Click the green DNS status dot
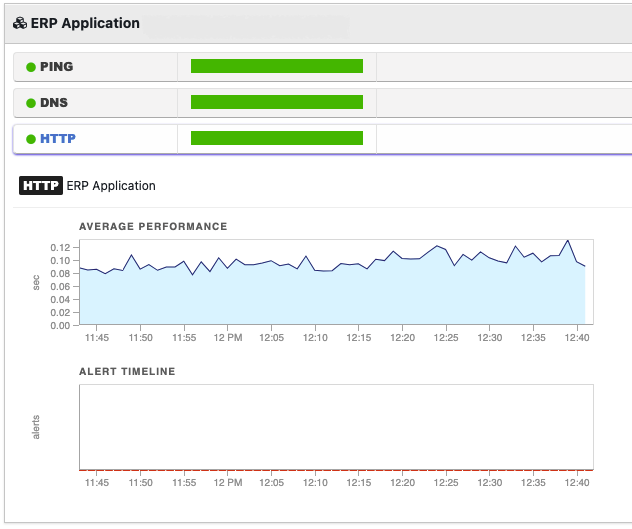Image resolution: width=632 pixels, height=529 pixels. 31,103
